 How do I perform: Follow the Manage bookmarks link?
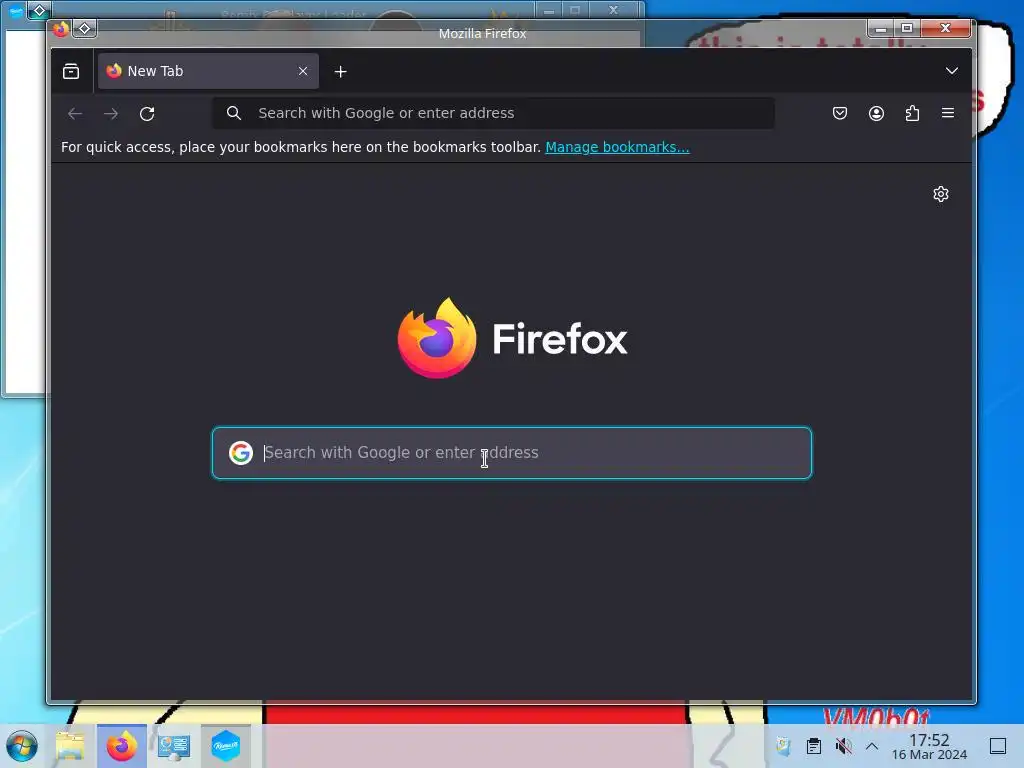(x=617, y=147)
